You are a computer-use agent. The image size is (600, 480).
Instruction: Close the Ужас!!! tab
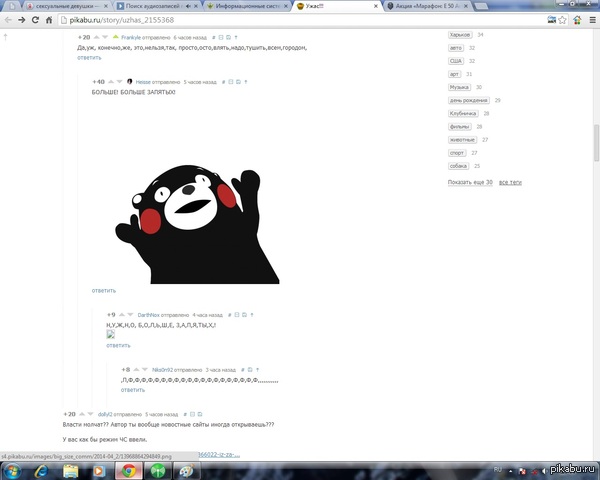click(x=376, y=6)
